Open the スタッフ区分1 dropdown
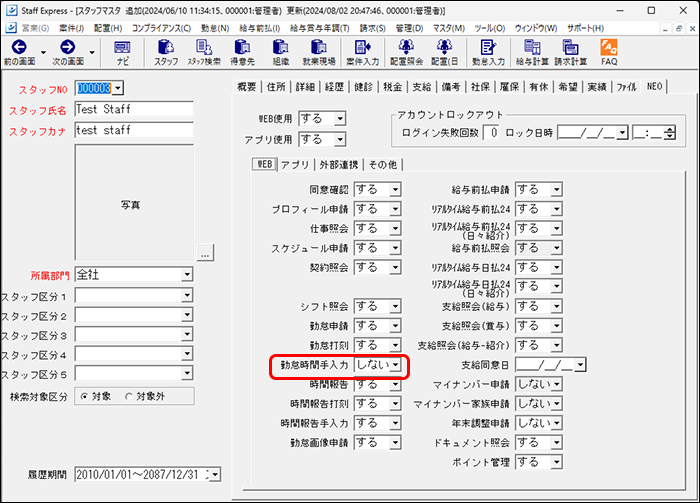700x503 pixels. click(x=187, y=295)
